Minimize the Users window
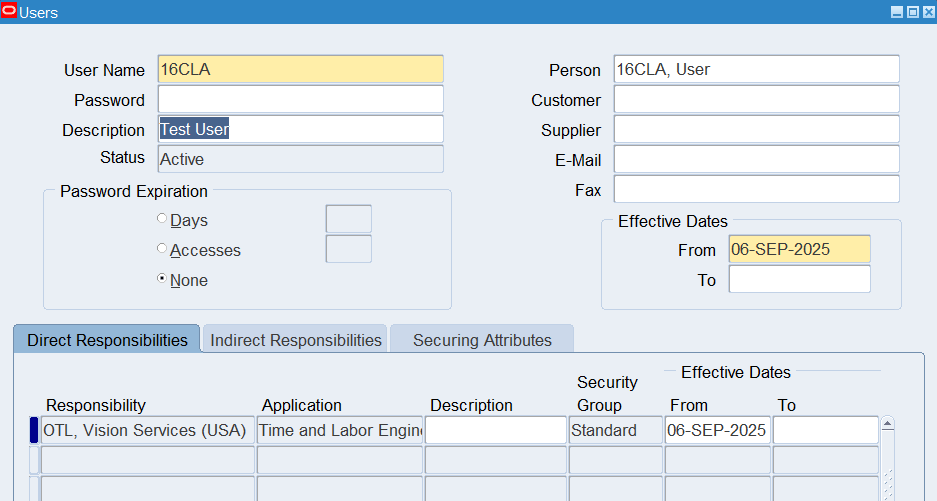 pyautogui.click(x=897, y=12)
